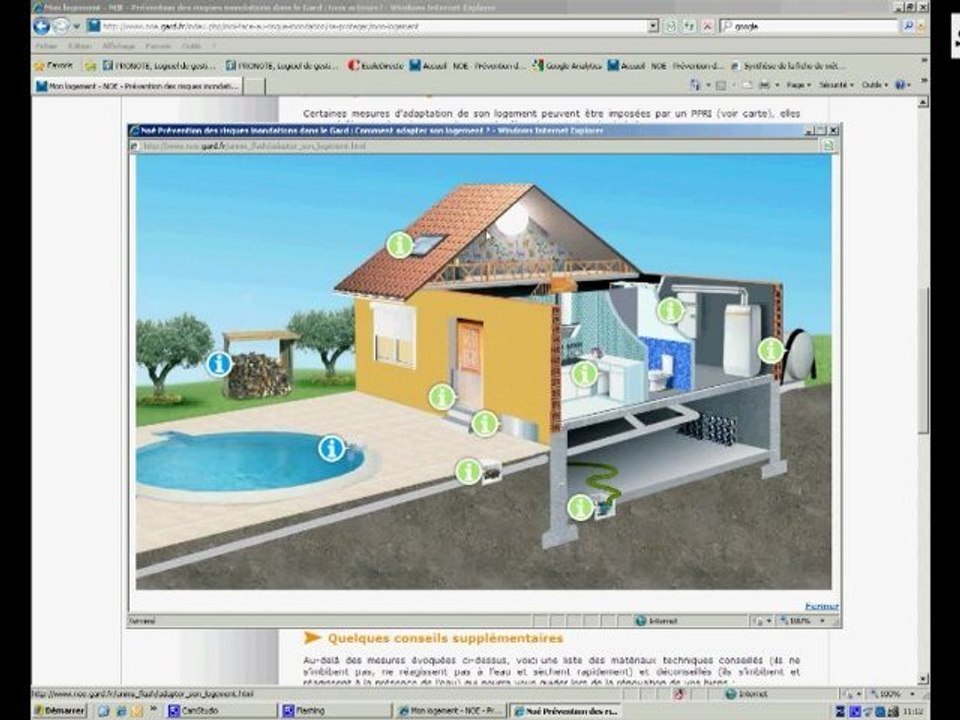This screenshot has height=720, width=960.
Task: Click the green info icon at the front door step
Action: (441, 397)
